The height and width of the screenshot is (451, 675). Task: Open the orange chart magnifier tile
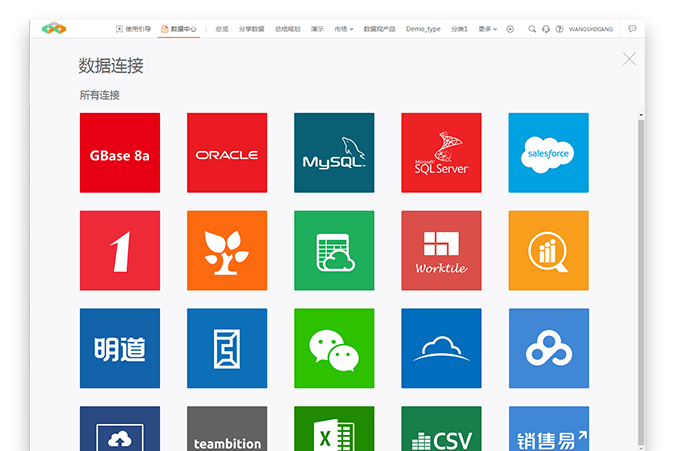click(x=548, y=250)
